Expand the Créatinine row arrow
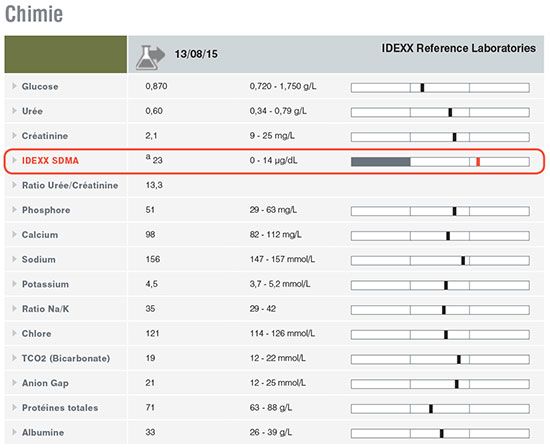The height and width of the screenshot is (448, 550). click(x=14, y=135)
